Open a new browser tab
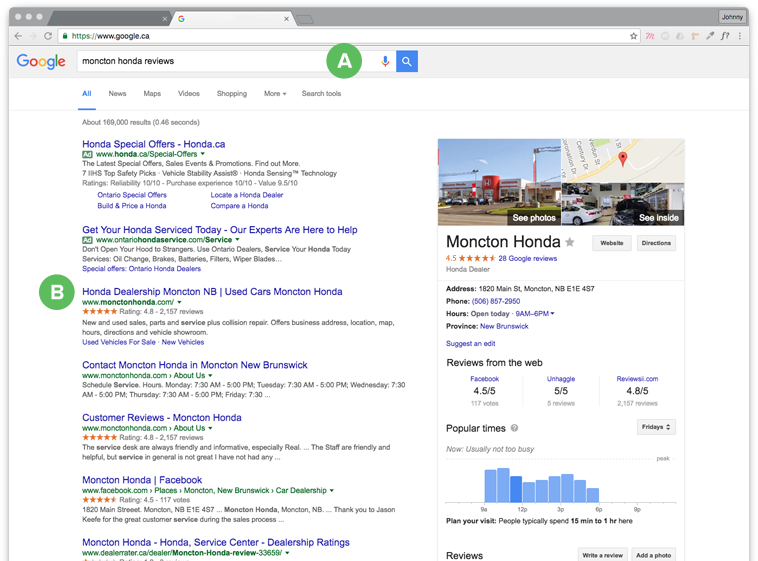Screen dimensions: 758x561 point(305,19)
